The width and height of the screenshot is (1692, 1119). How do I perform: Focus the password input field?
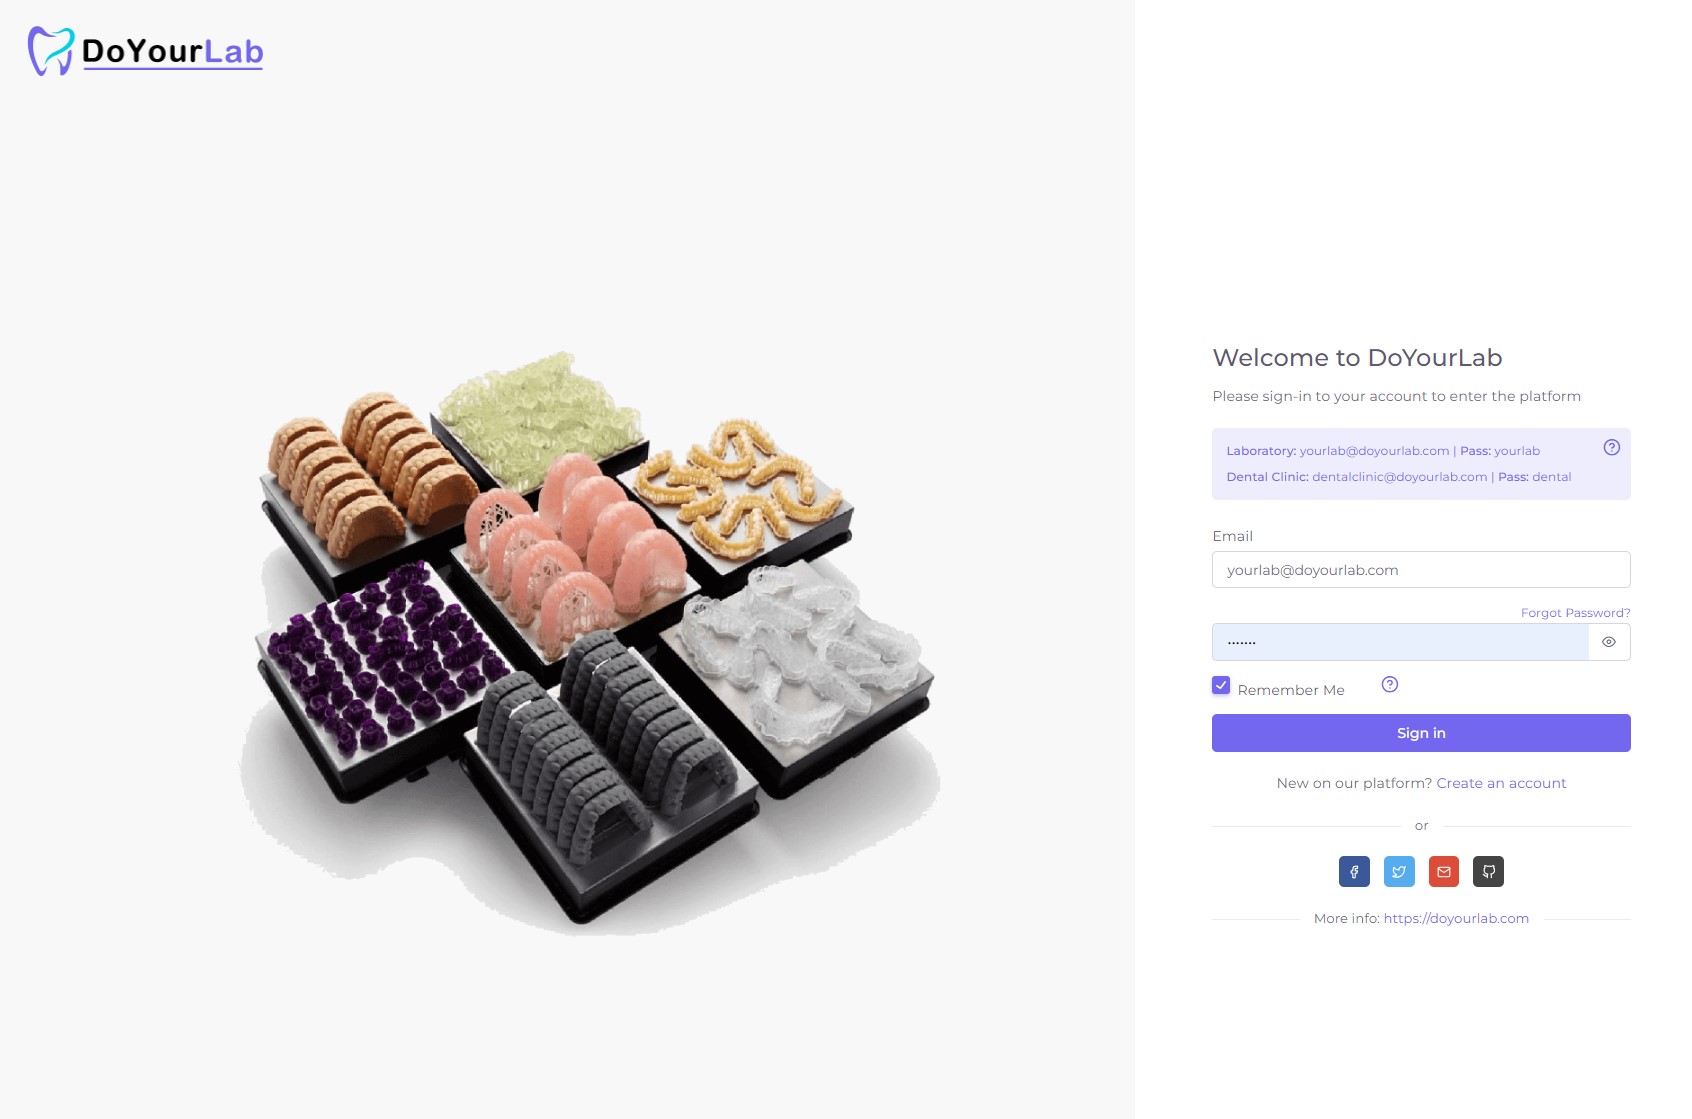tap(1400, 642)
